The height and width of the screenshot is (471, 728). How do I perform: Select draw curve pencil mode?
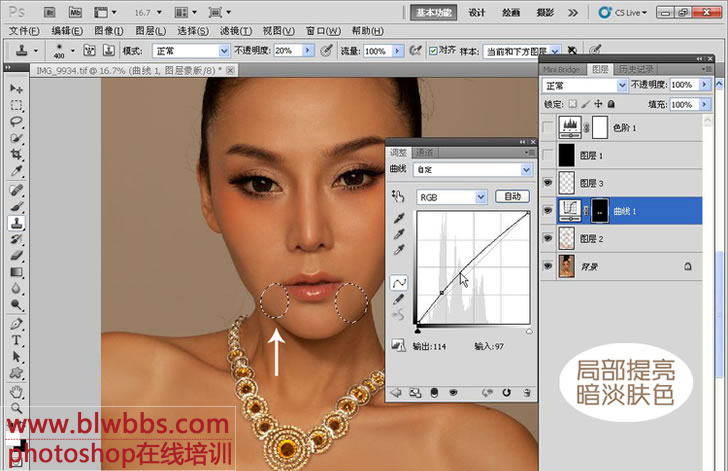[398, 299]
